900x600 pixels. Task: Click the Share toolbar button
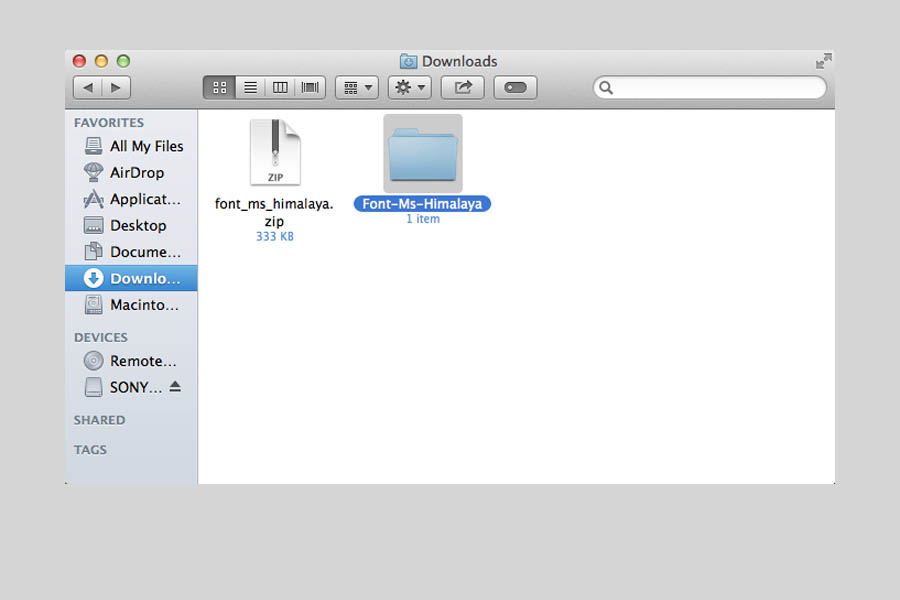463,88
